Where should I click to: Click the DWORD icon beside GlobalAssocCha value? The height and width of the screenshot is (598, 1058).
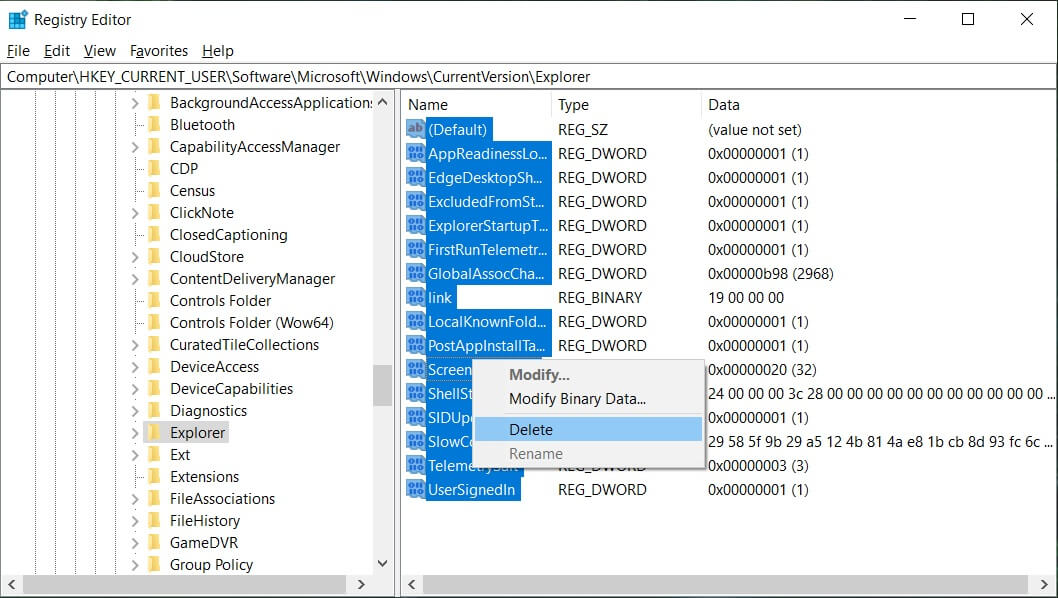[x=416, y=273]
